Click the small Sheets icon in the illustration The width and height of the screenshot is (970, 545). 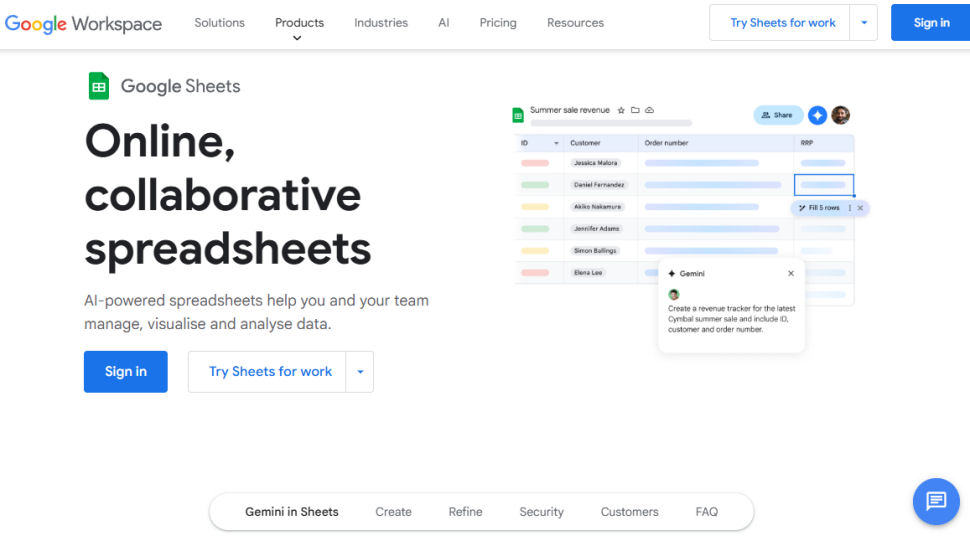coord(518,115)
